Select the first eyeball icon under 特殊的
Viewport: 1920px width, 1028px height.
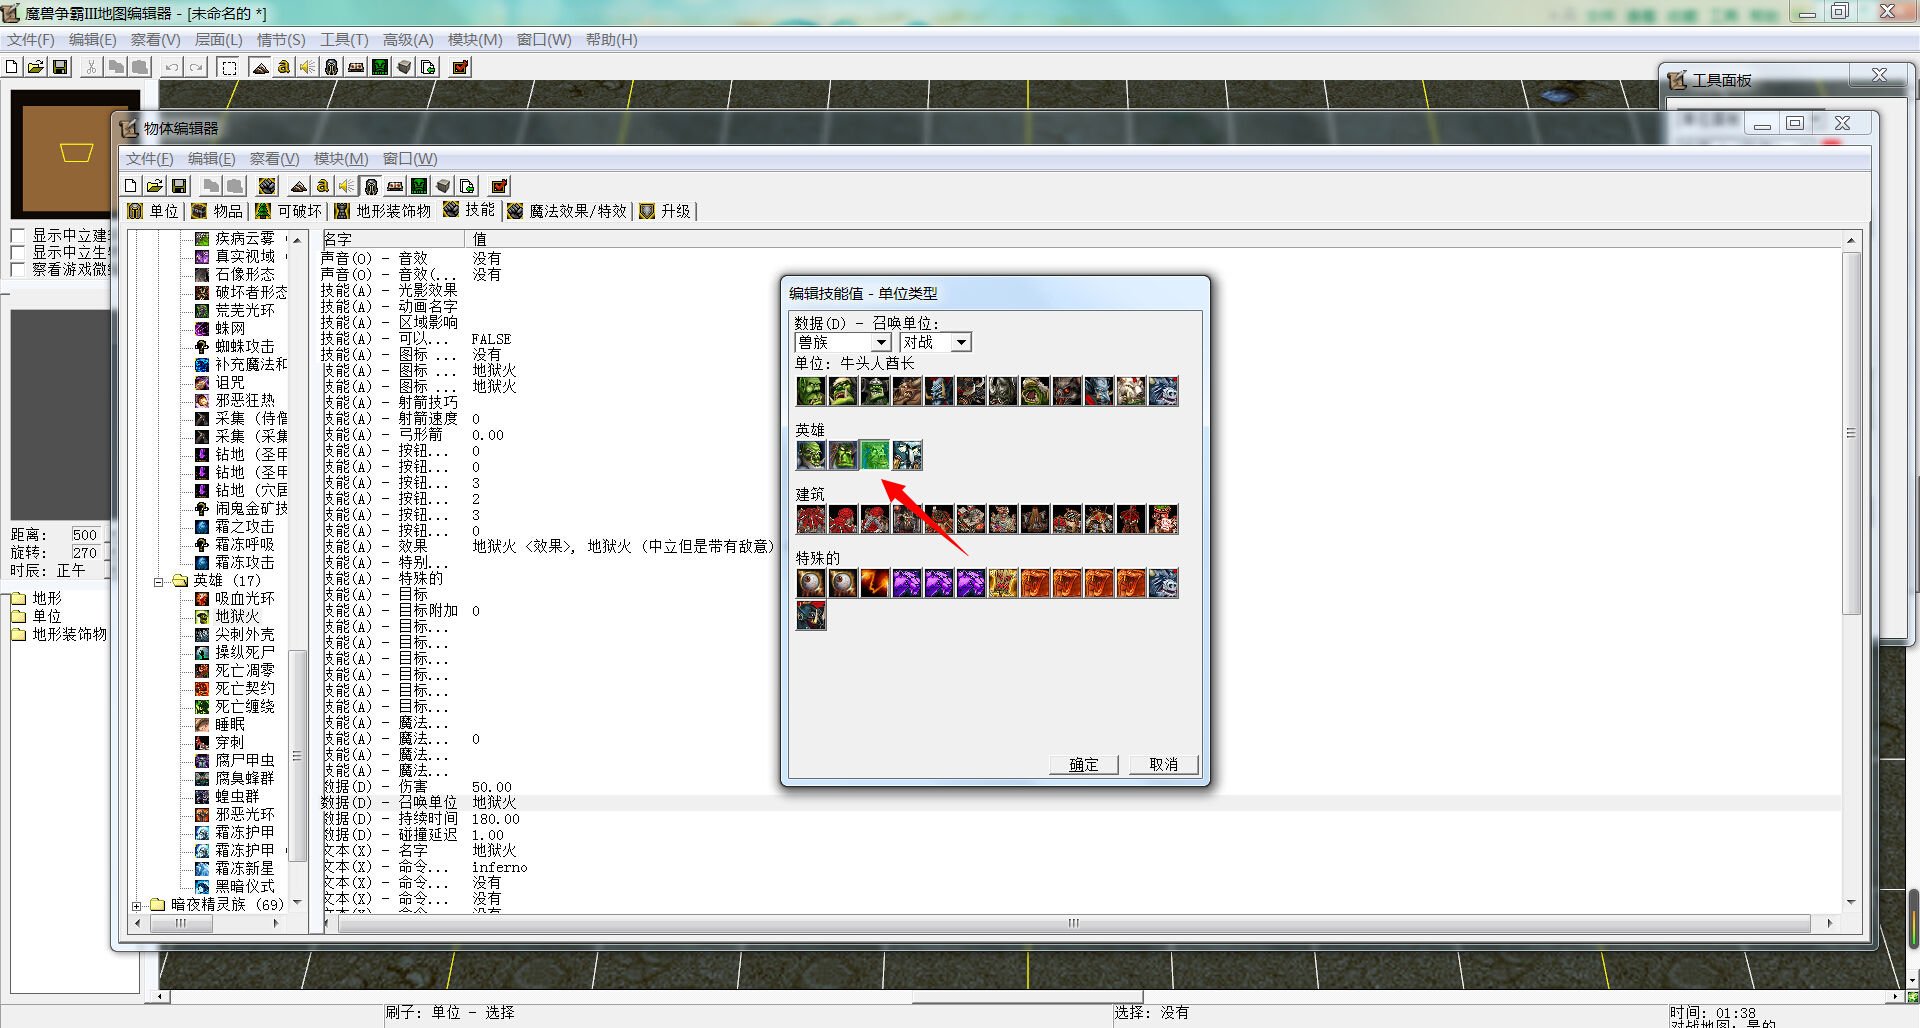pos(811,583)
